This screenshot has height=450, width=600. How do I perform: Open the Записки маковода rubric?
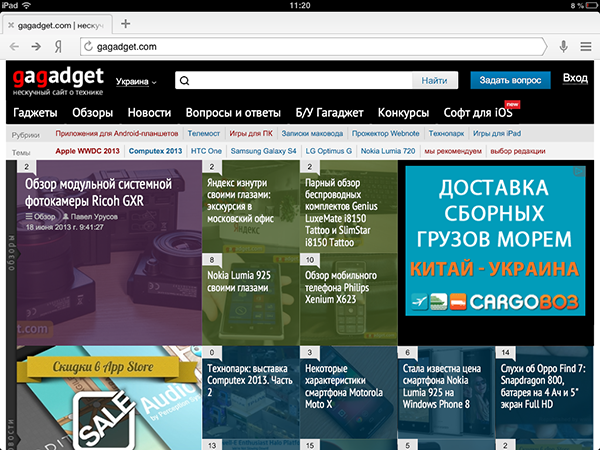312,134
